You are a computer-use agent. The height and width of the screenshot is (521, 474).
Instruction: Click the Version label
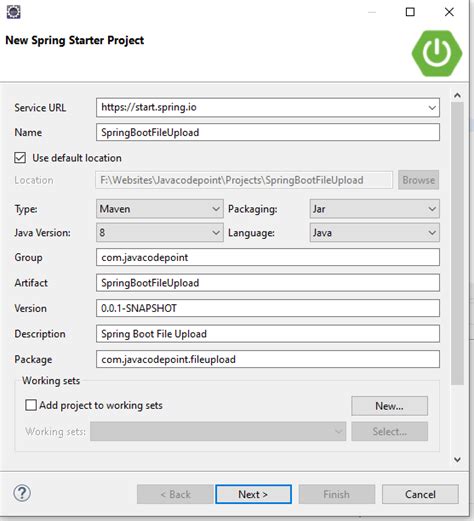[30, 308]
